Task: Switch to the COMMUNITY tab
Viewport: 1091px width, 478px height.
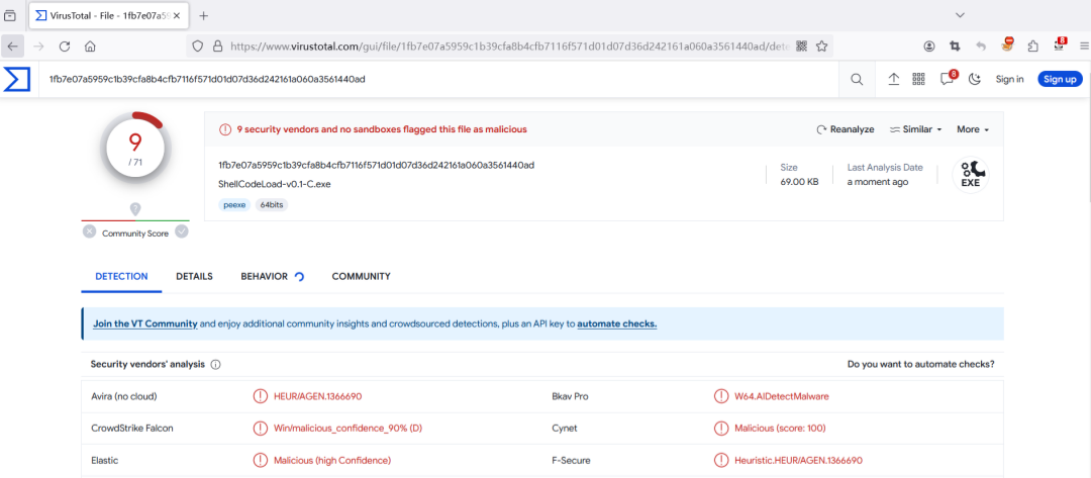Action: click(x=361, y=276)
